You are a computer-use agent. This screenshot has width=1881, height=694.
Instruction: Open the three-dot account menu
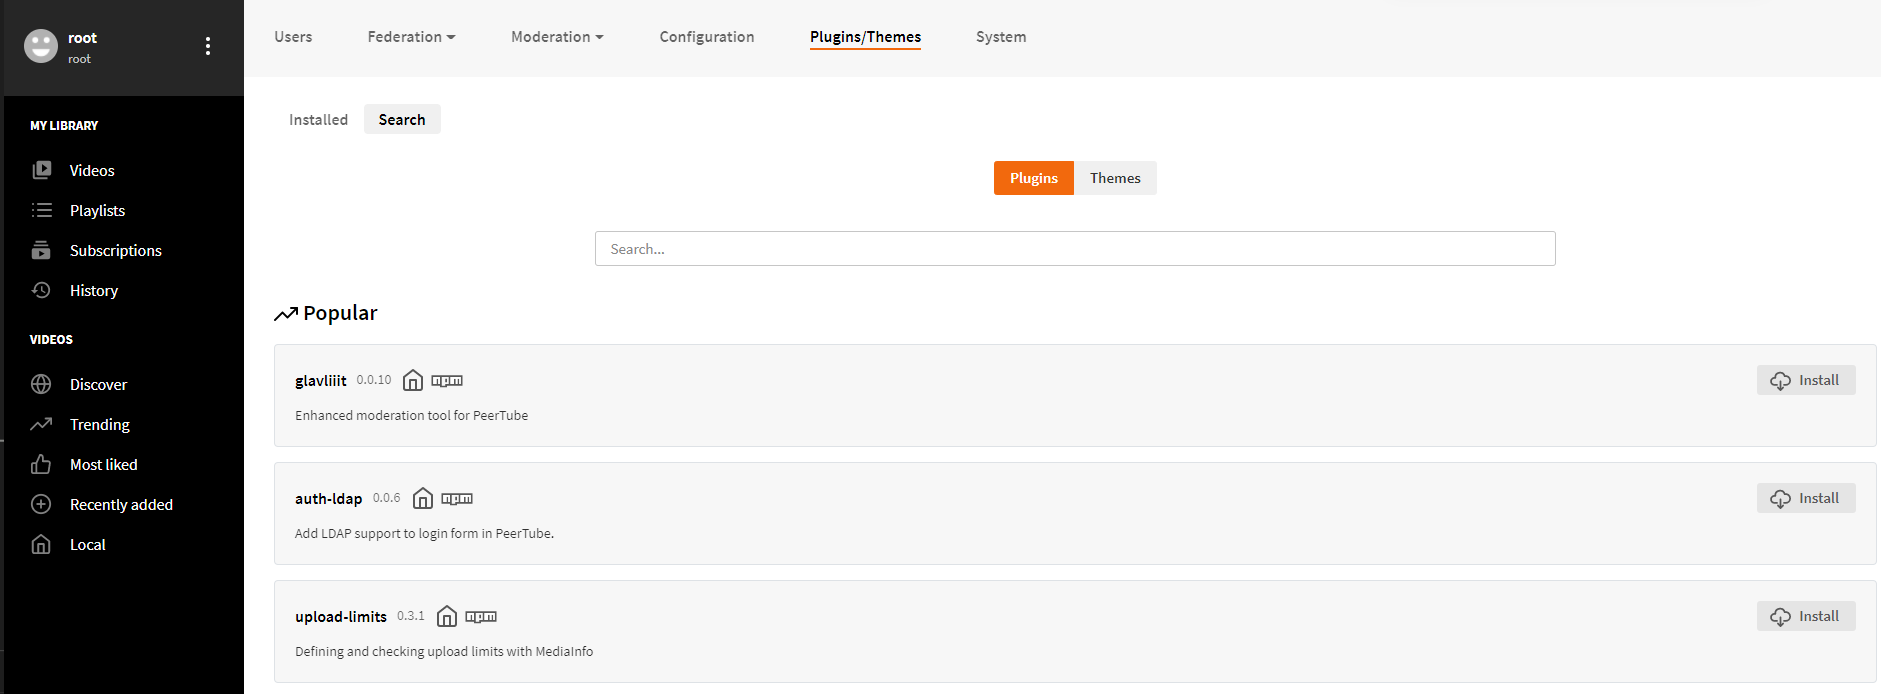pos(208,46)
